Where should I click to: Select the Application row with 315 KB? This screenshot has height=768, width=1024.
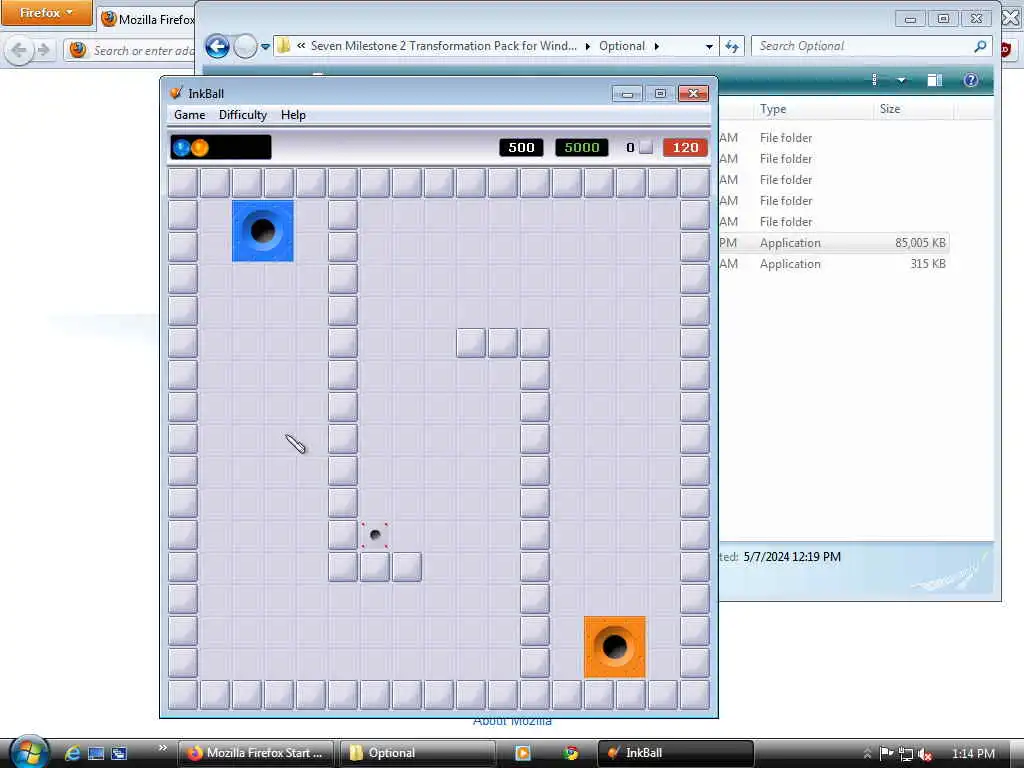(x=834, y=264)
